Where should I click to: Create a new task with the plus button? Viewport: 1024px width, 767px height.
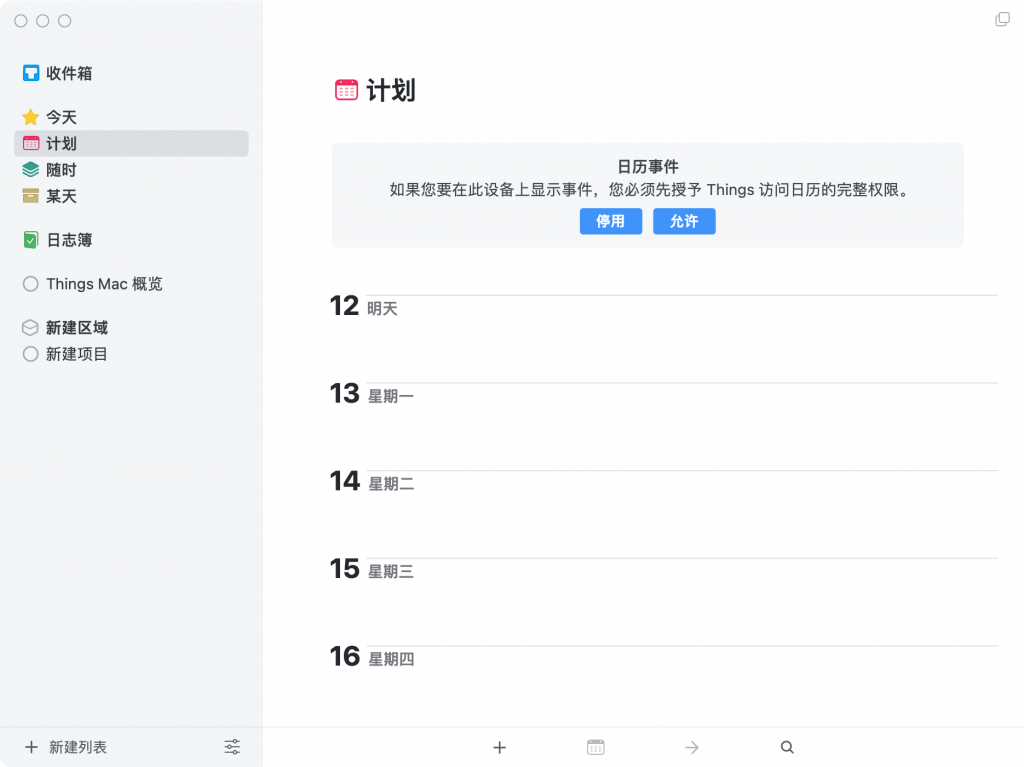point(499,746)
